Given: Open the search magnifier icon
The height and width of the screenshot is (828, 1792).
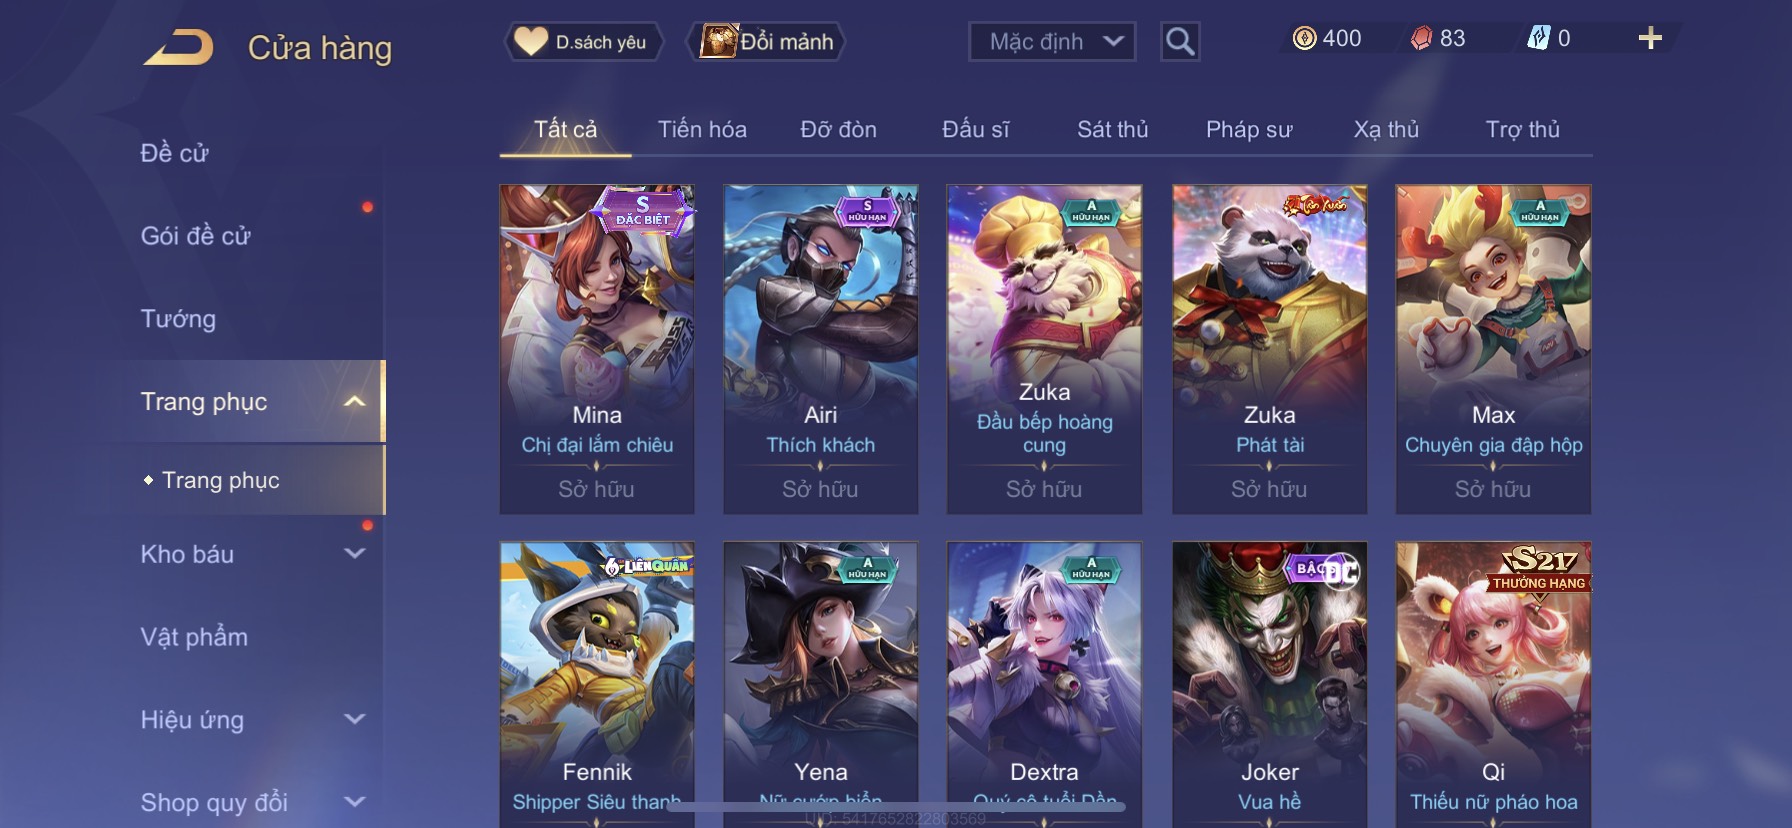Looking at the screenshot, I should (x=1180, y=41).
